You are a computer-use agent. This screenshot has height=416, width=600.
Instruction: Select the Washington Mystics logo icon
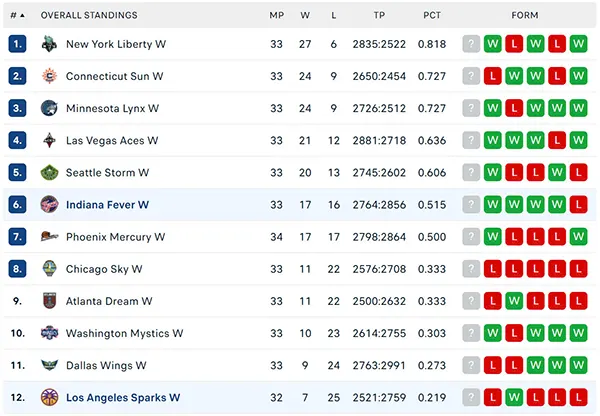[x=49, y=333]
